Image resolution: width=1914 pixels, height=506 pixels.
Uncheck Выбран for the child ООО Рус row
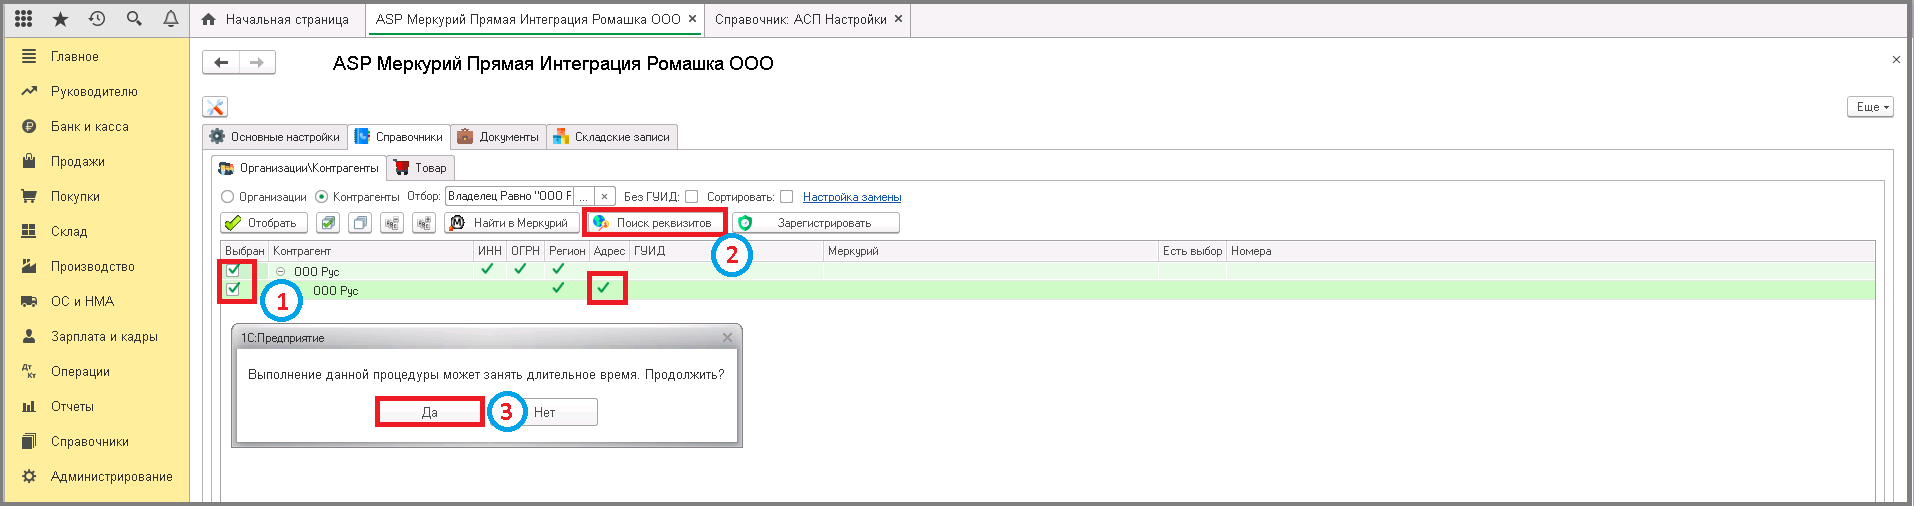coord(233,289)
